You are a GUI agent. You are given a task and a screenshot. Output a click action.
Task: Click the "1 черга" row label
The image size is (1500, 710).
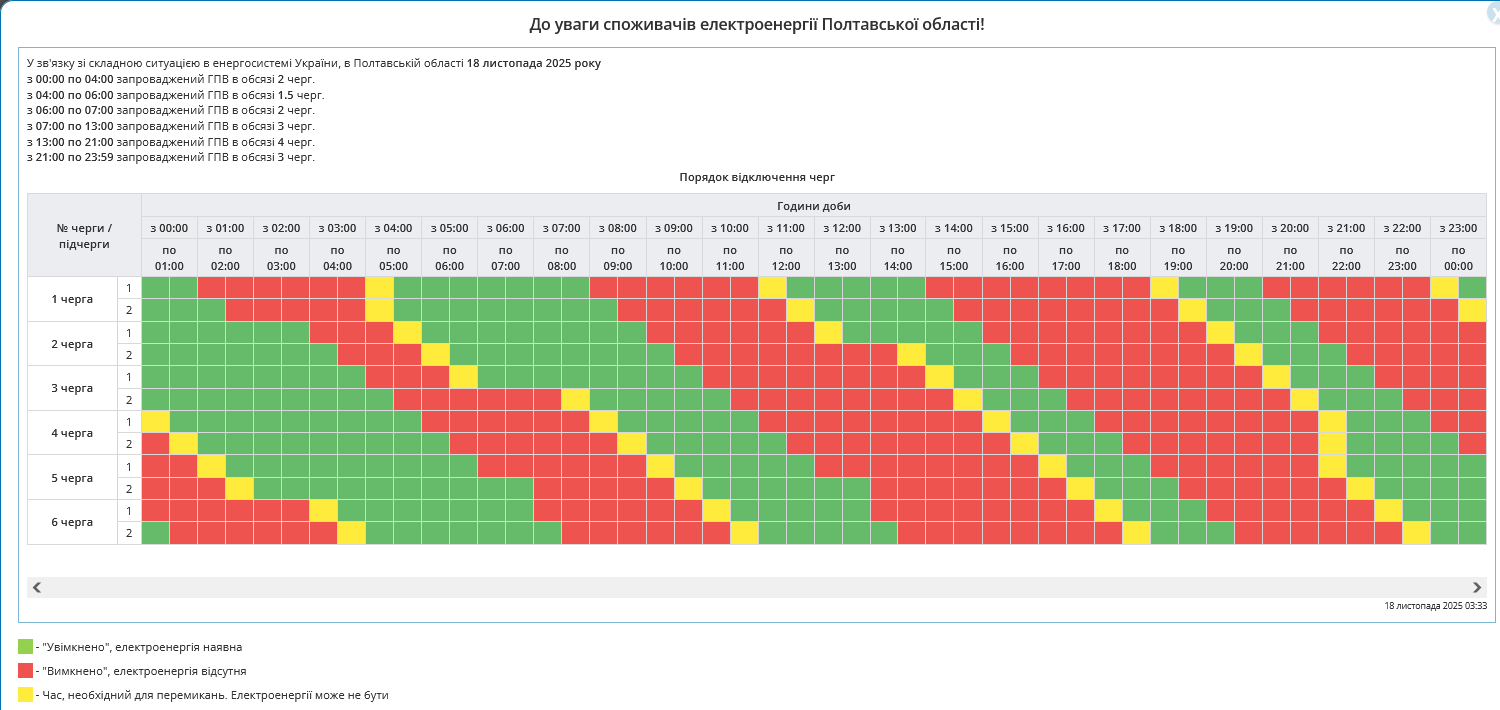pyautogui.click(x=72, y=299)
